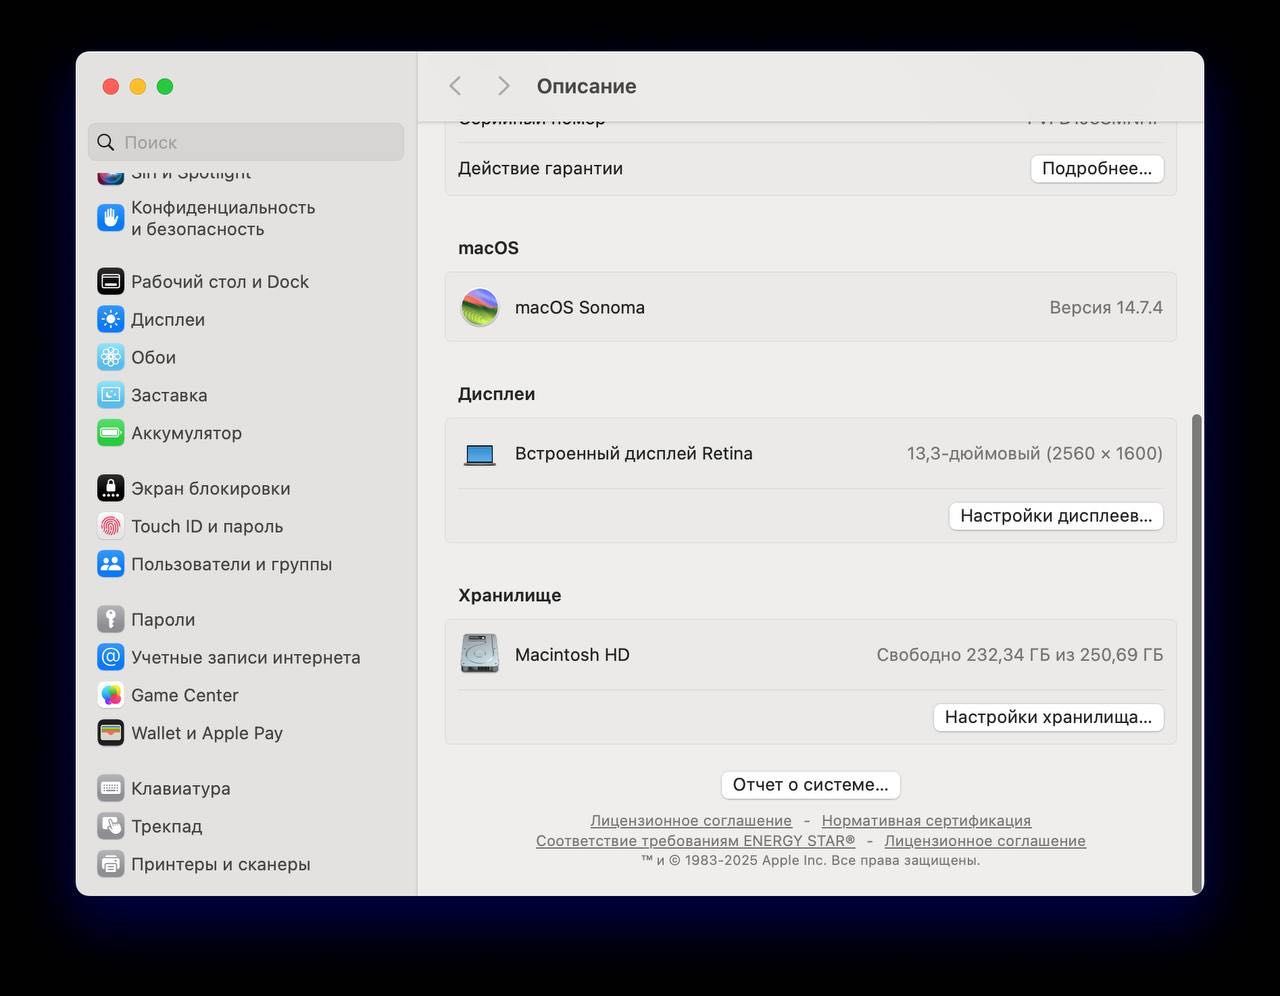This screenshot has height=996, width=1280.
Task: Click the Game Center colorful icon
Action: [x=111, y=695]
